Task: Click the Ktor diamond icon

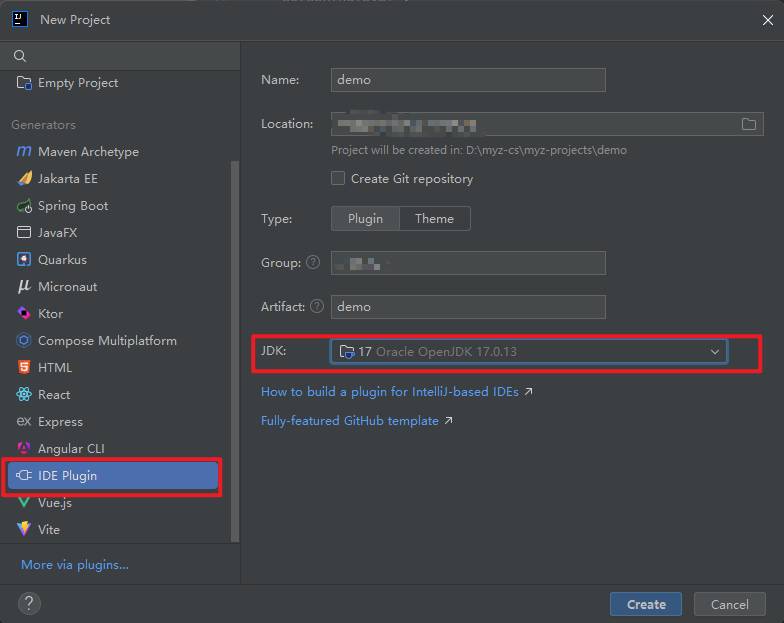Action: tap(24, 314)
